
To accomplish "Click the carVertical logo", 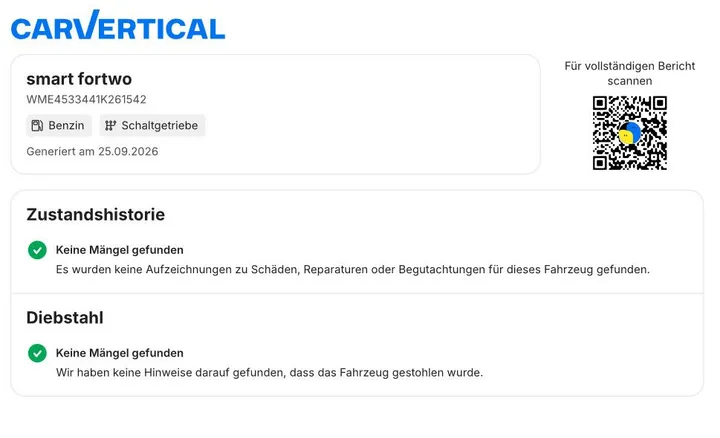I will click(118, 25).
